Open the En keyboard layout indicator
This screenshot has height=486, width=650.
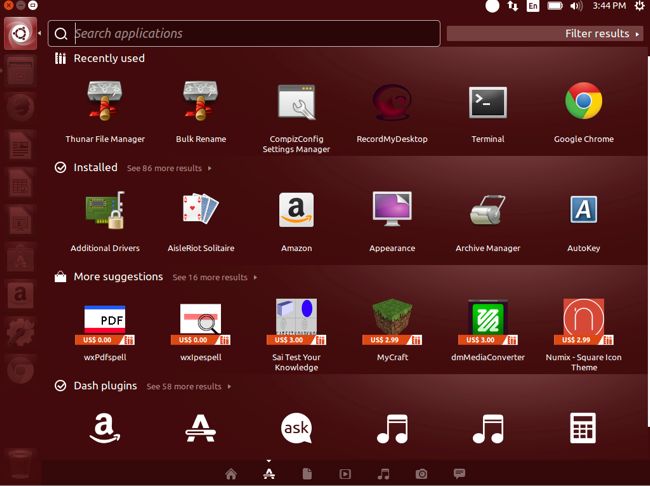(x=533, y=6)
